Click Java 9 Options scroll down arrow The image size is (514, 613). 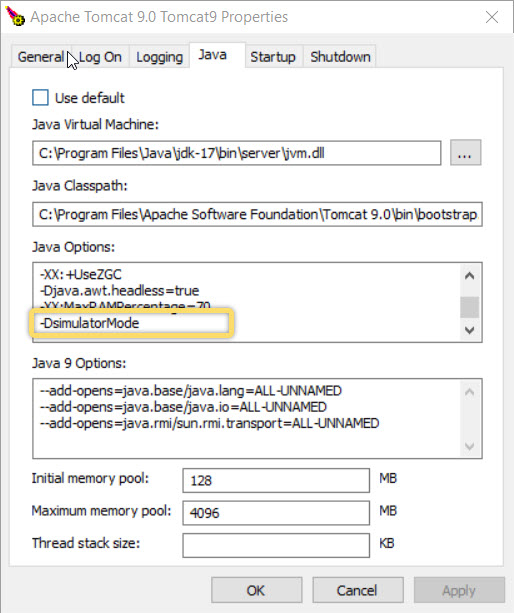pyautogui.click(x=469, y=446)
